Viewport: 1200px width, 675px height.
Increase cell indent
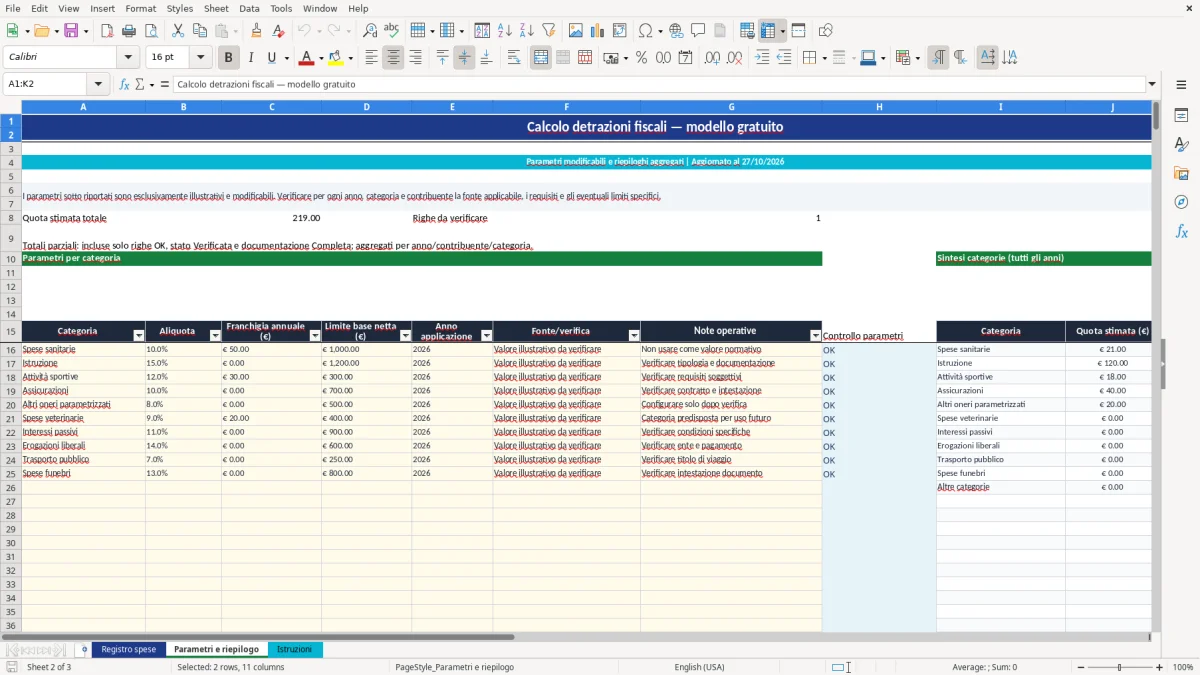(x=762, y=58)
